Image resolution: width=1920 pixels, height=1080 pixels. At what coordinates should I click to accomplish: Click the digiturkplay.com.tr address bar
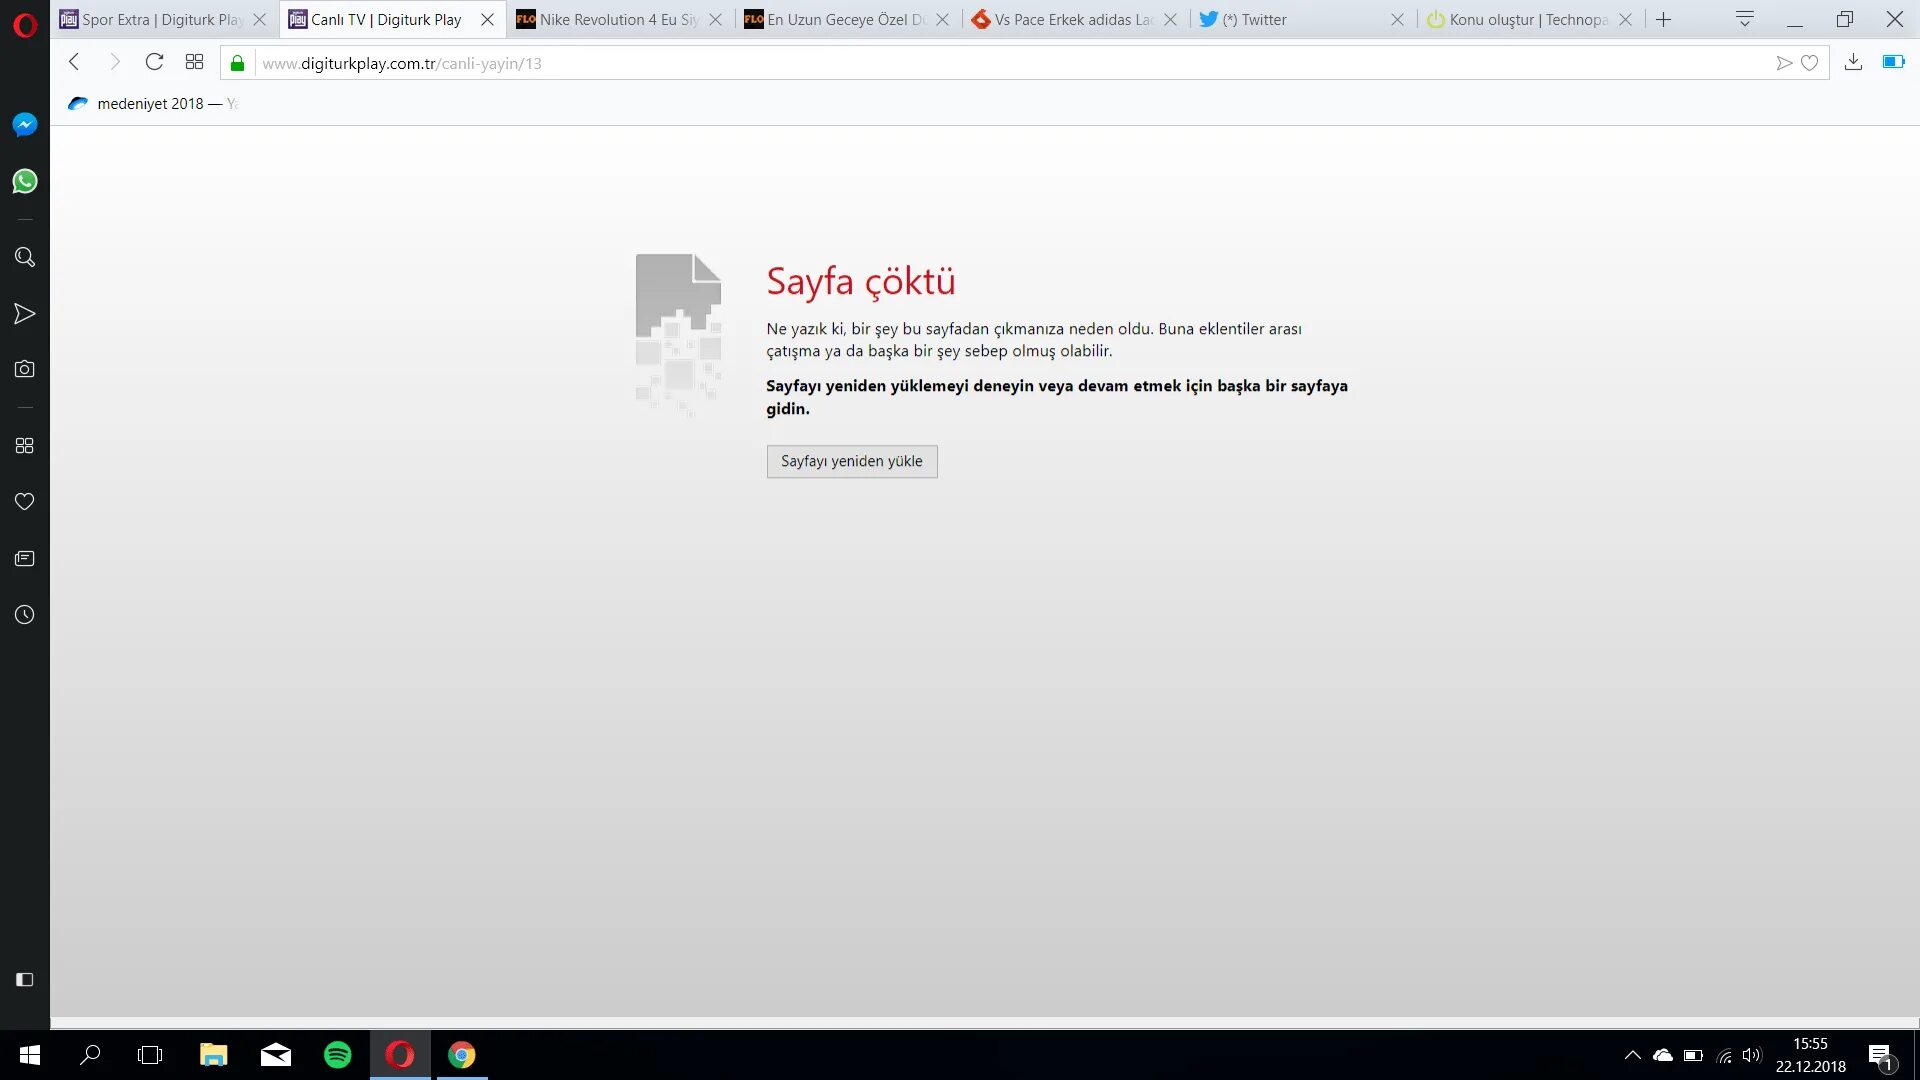(x=800, y=63)
